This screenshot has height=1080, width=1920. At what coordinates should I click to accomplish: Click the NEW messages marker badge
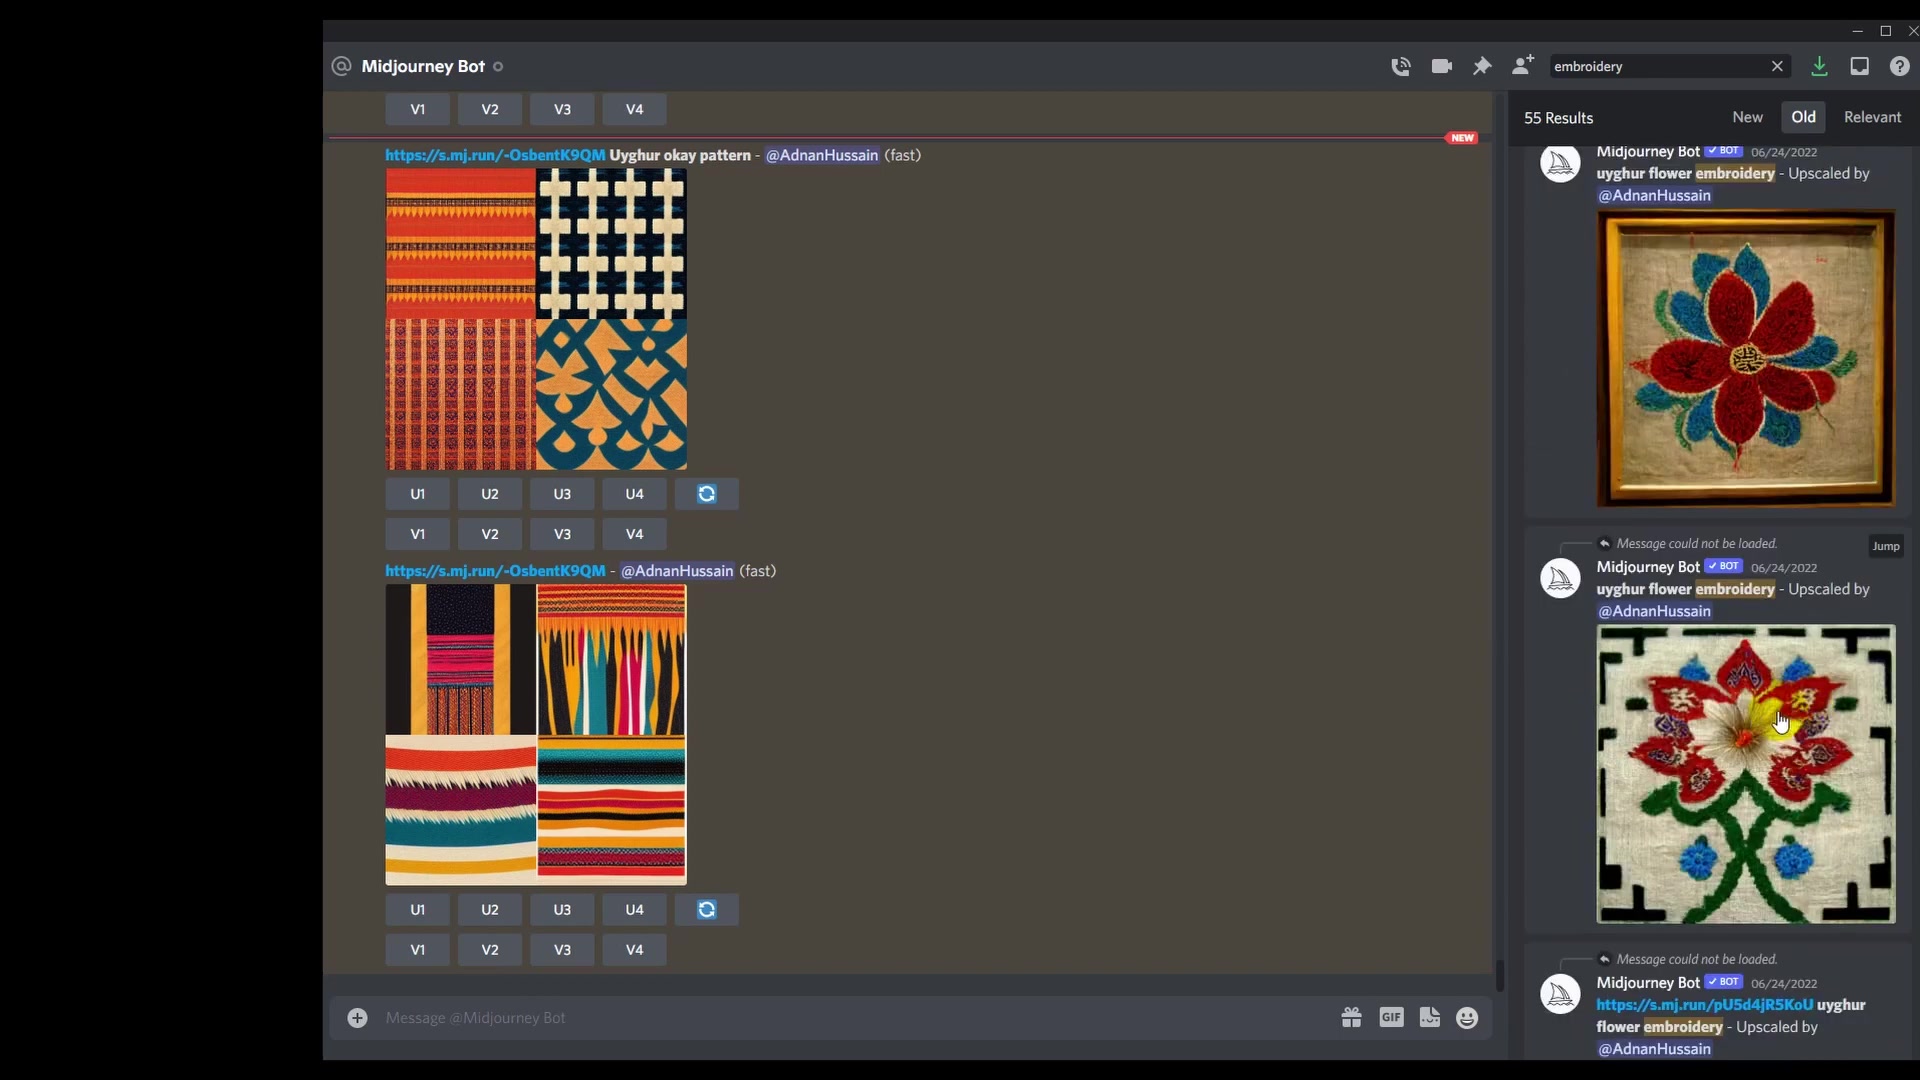click(1462, 138)
